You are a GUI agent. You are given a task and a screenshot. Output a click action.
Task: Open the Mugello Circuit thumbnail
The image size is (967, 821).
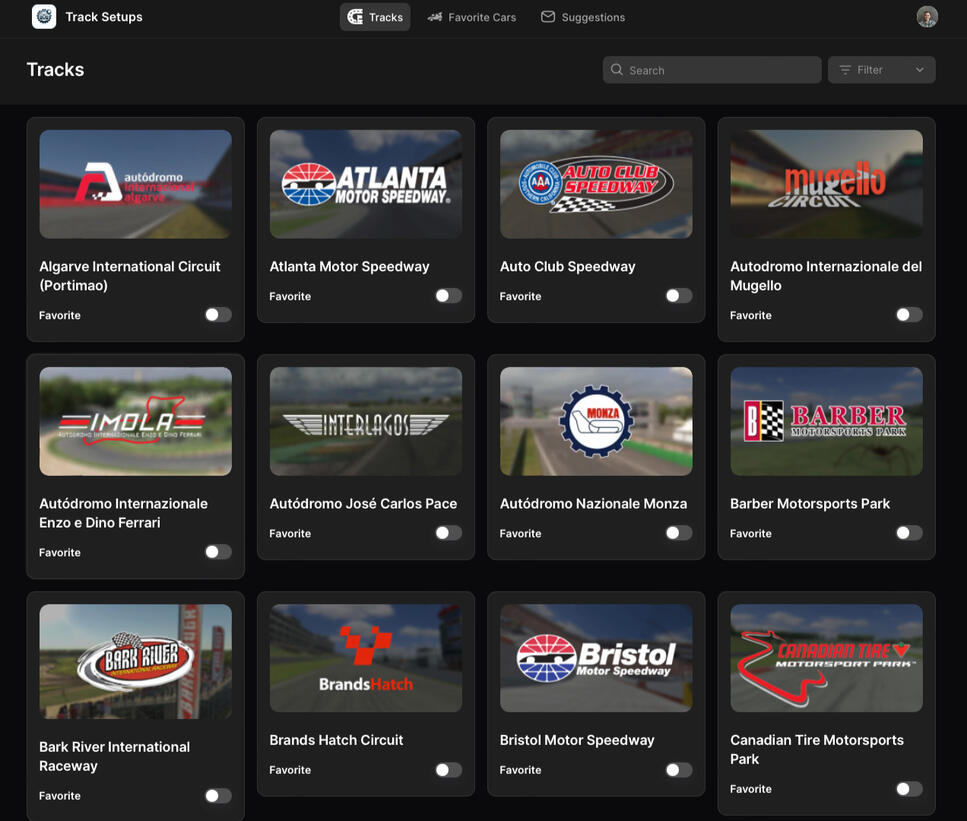pyautogui.click(x=826, y=184)
